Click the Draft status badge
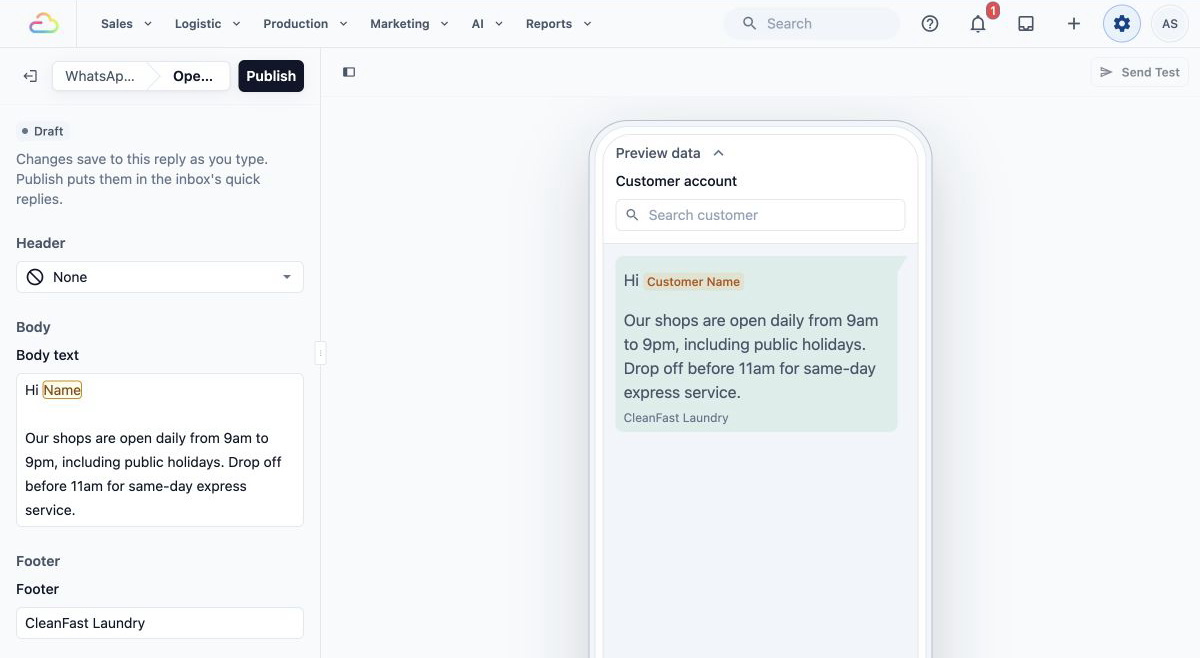The image size is (1200, 658). [43, 131]
